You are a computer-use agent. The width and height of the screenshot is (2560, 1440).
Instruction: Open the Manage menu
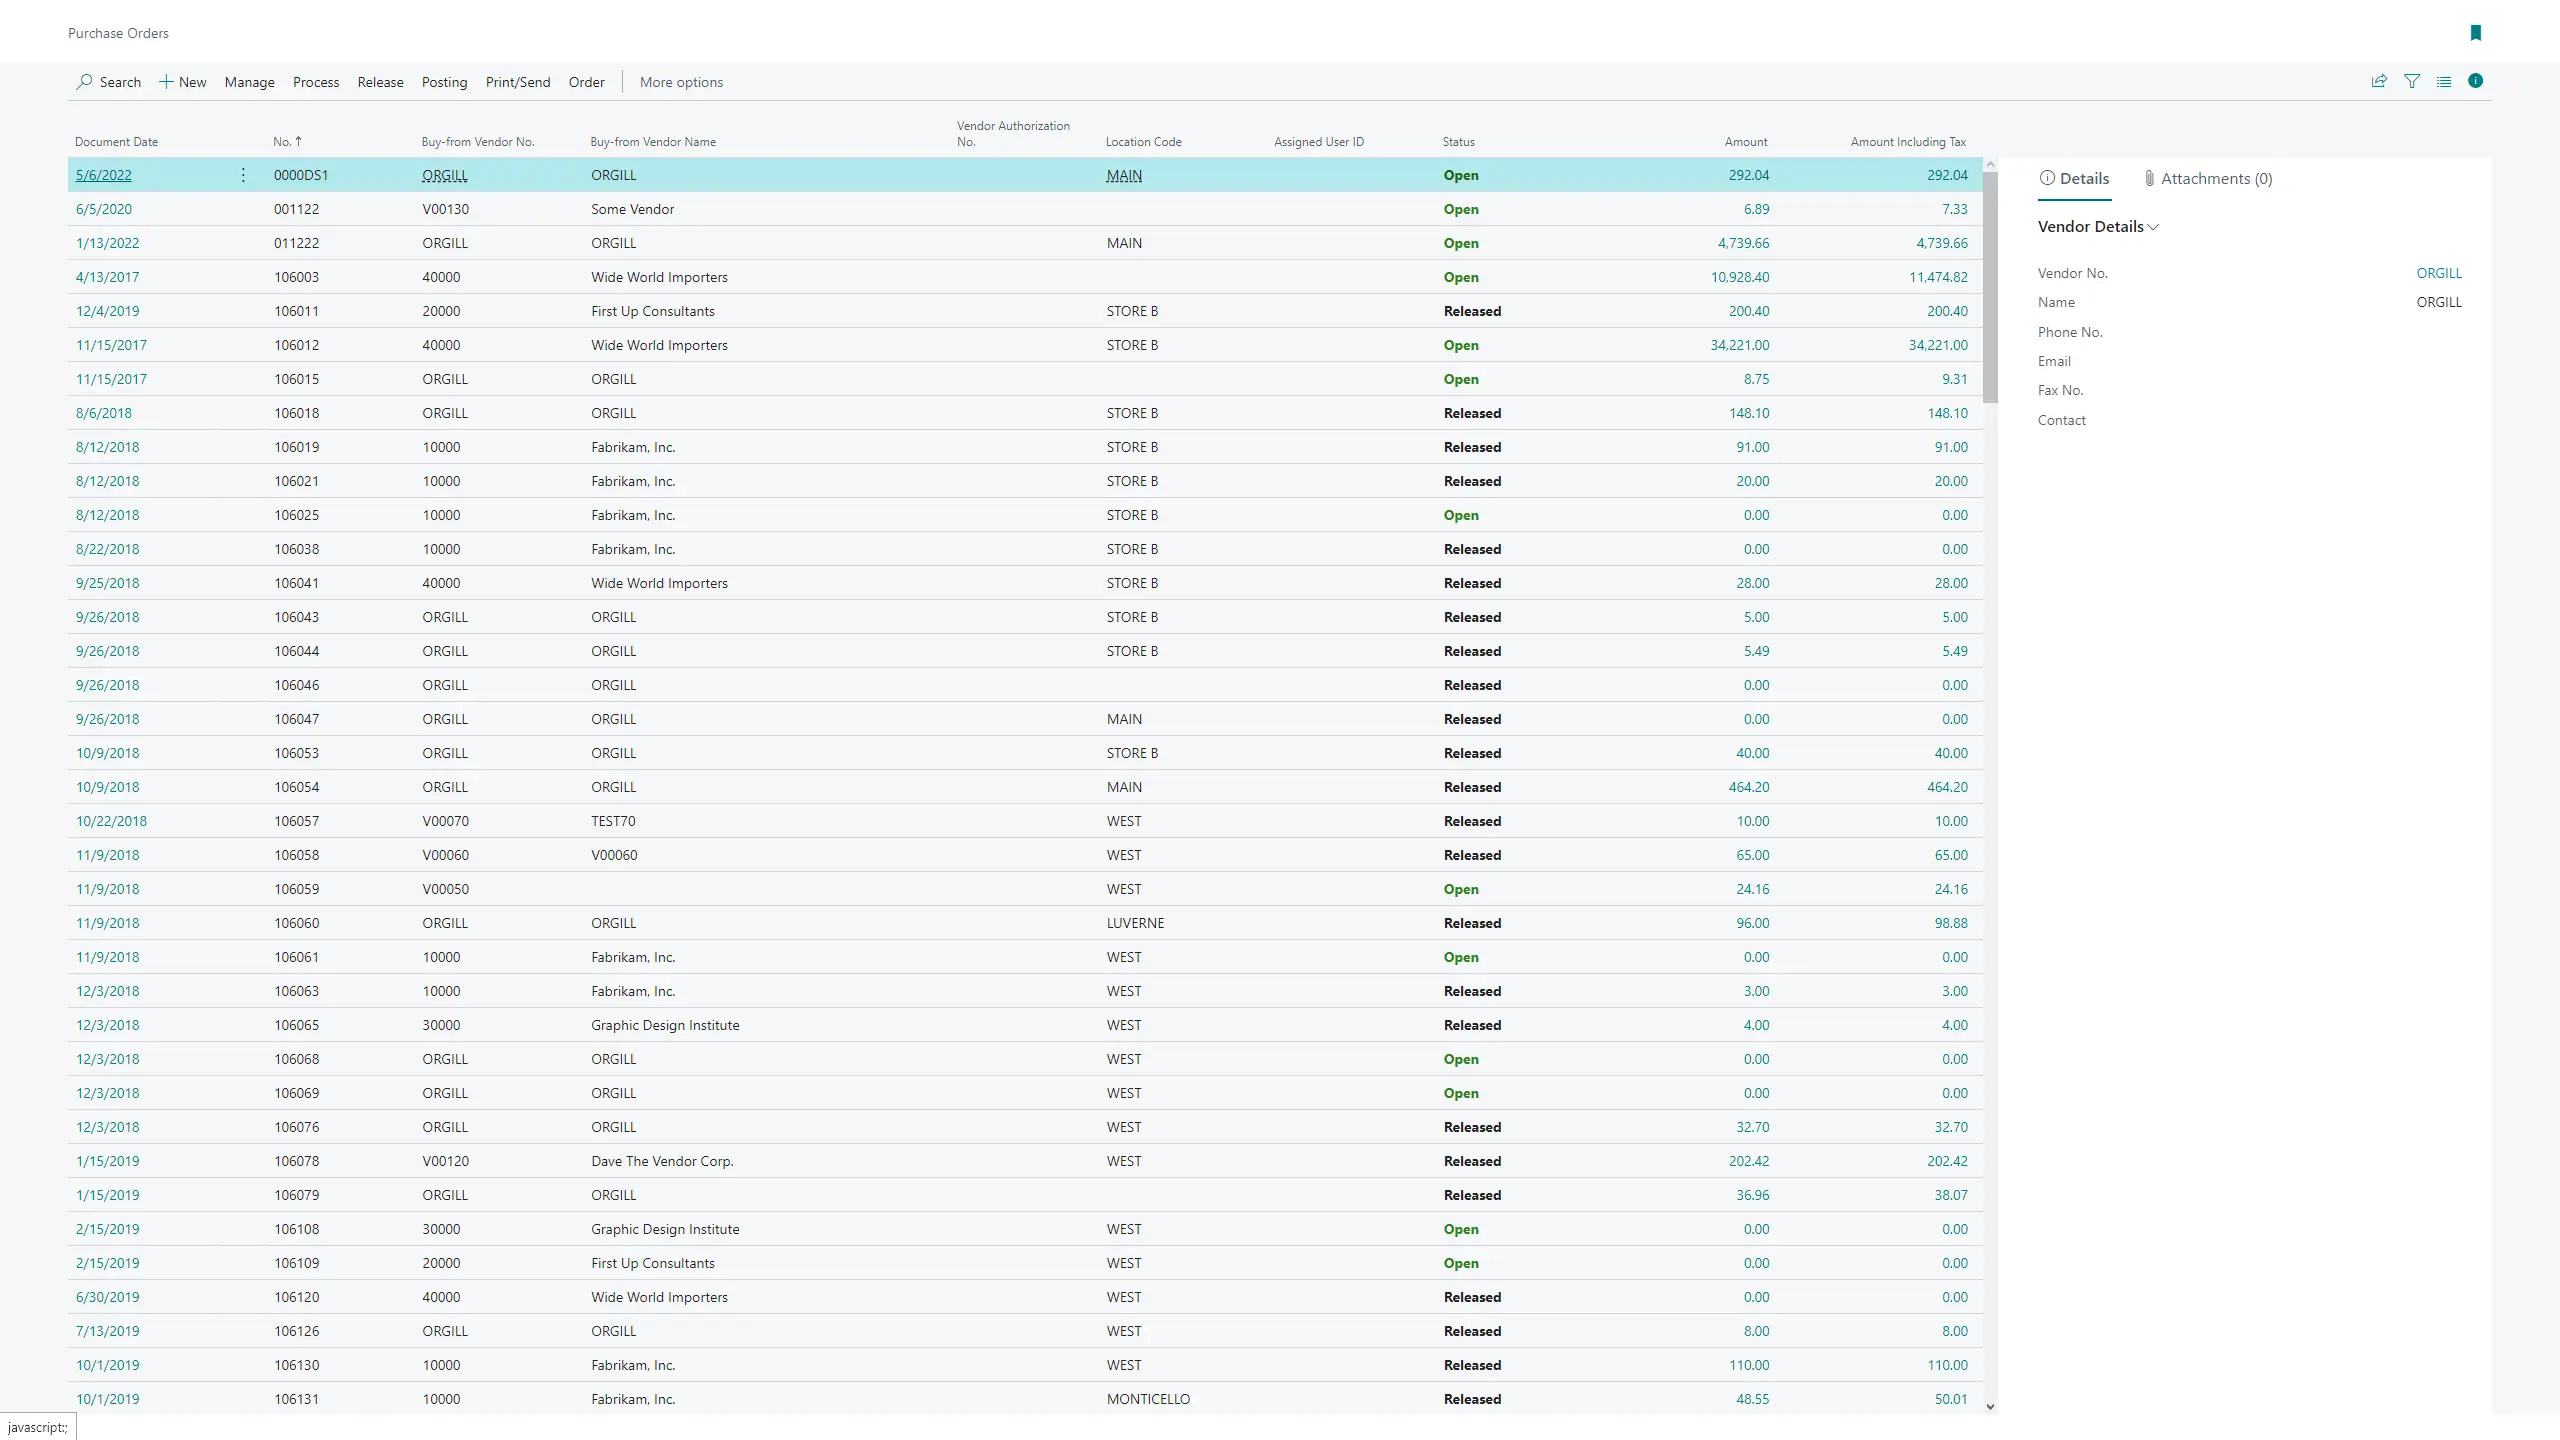pos(249,82)
